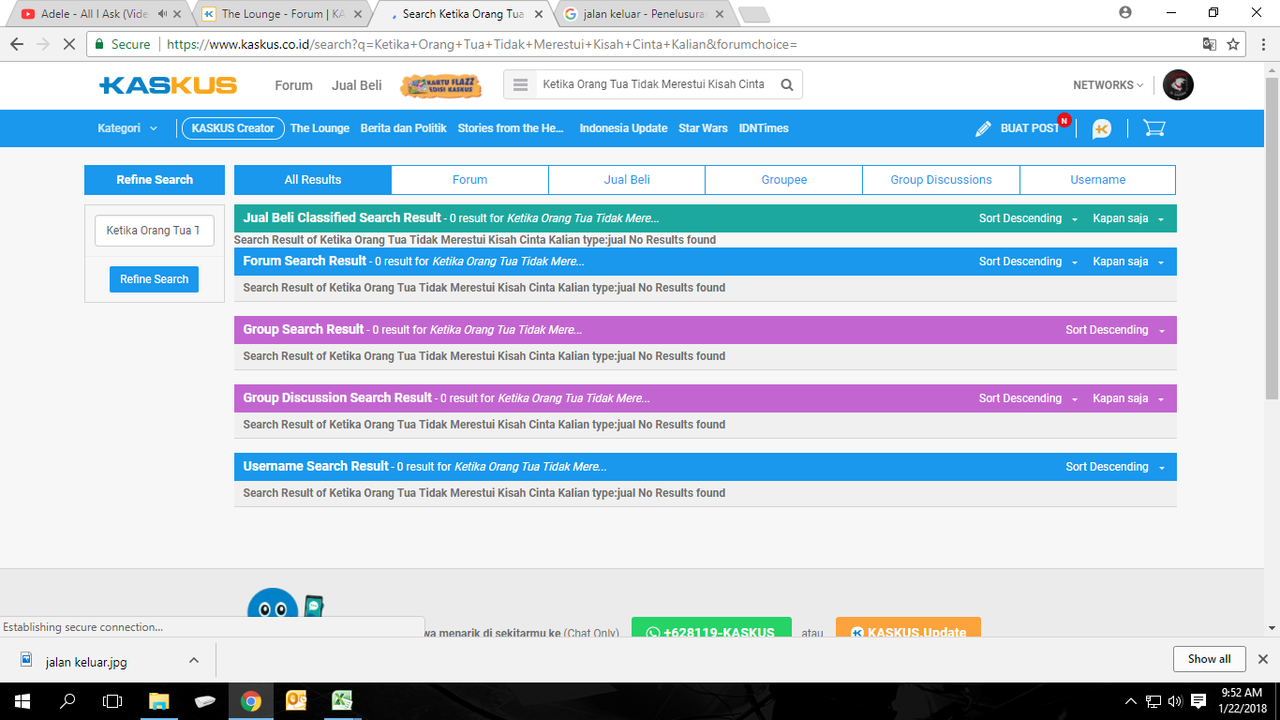Open the search category hamburger menu
The width and height of the screenshot is (1280, 720).
[520, 85]
